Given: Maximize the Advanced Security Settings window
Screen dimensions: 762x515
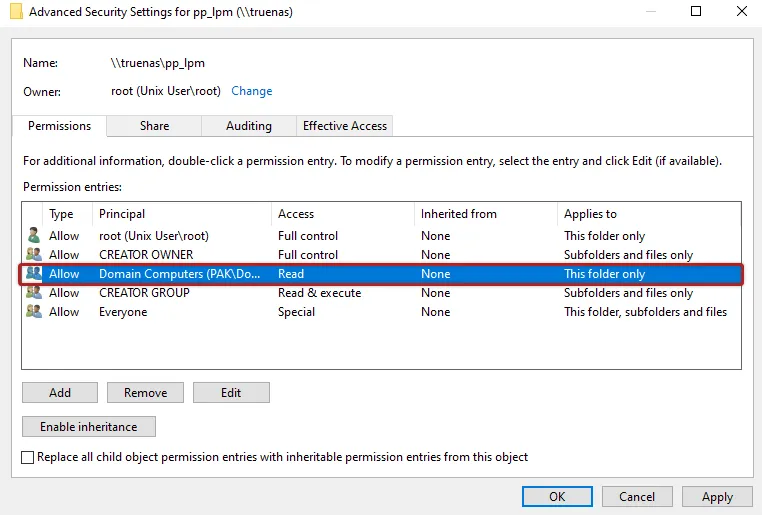Looking at the screenshot, I should click(696, 12).
